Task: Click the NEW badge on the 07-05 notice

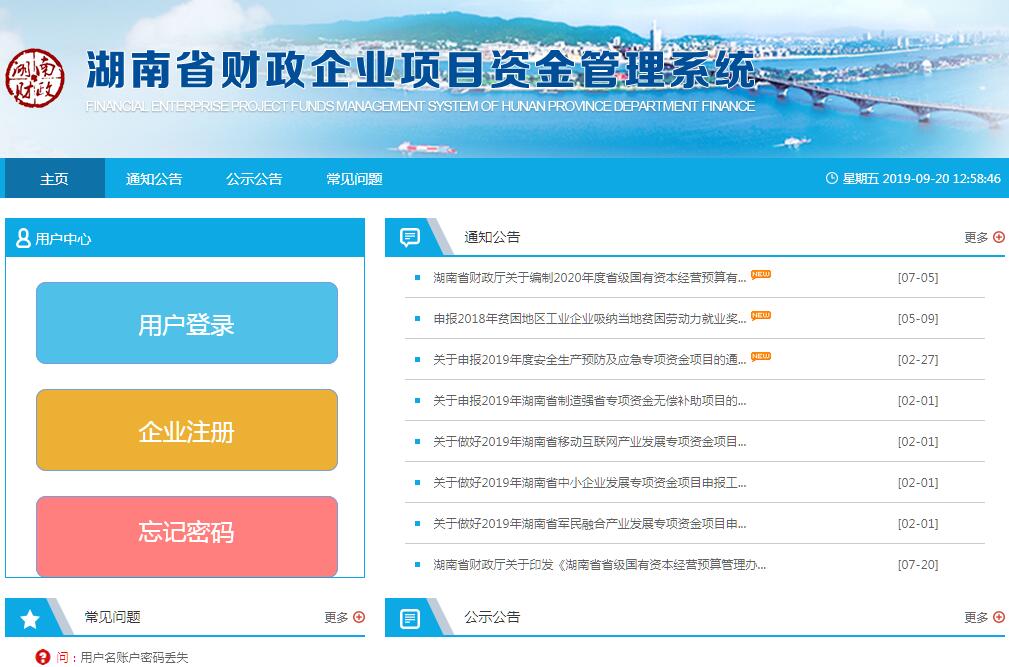Action: (761, 275)
